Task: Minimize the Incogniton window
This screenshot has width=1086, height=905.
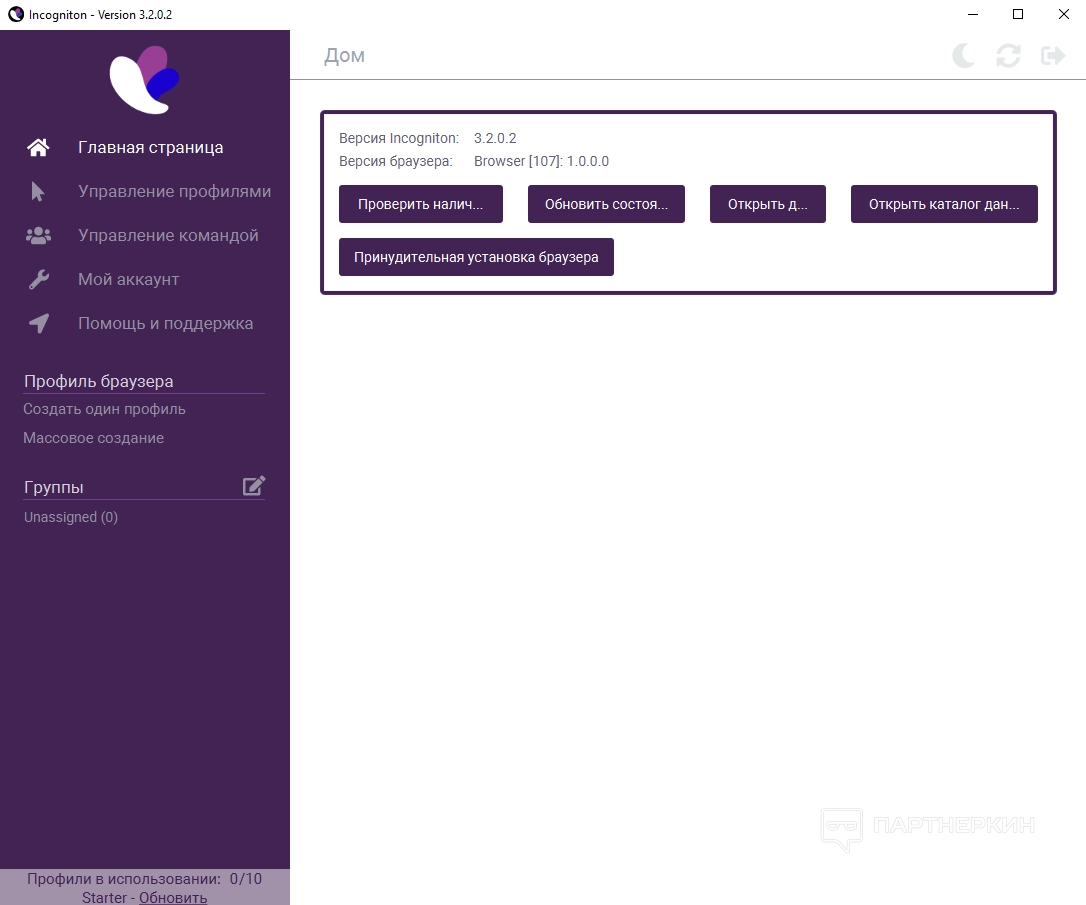Action: 973,15
